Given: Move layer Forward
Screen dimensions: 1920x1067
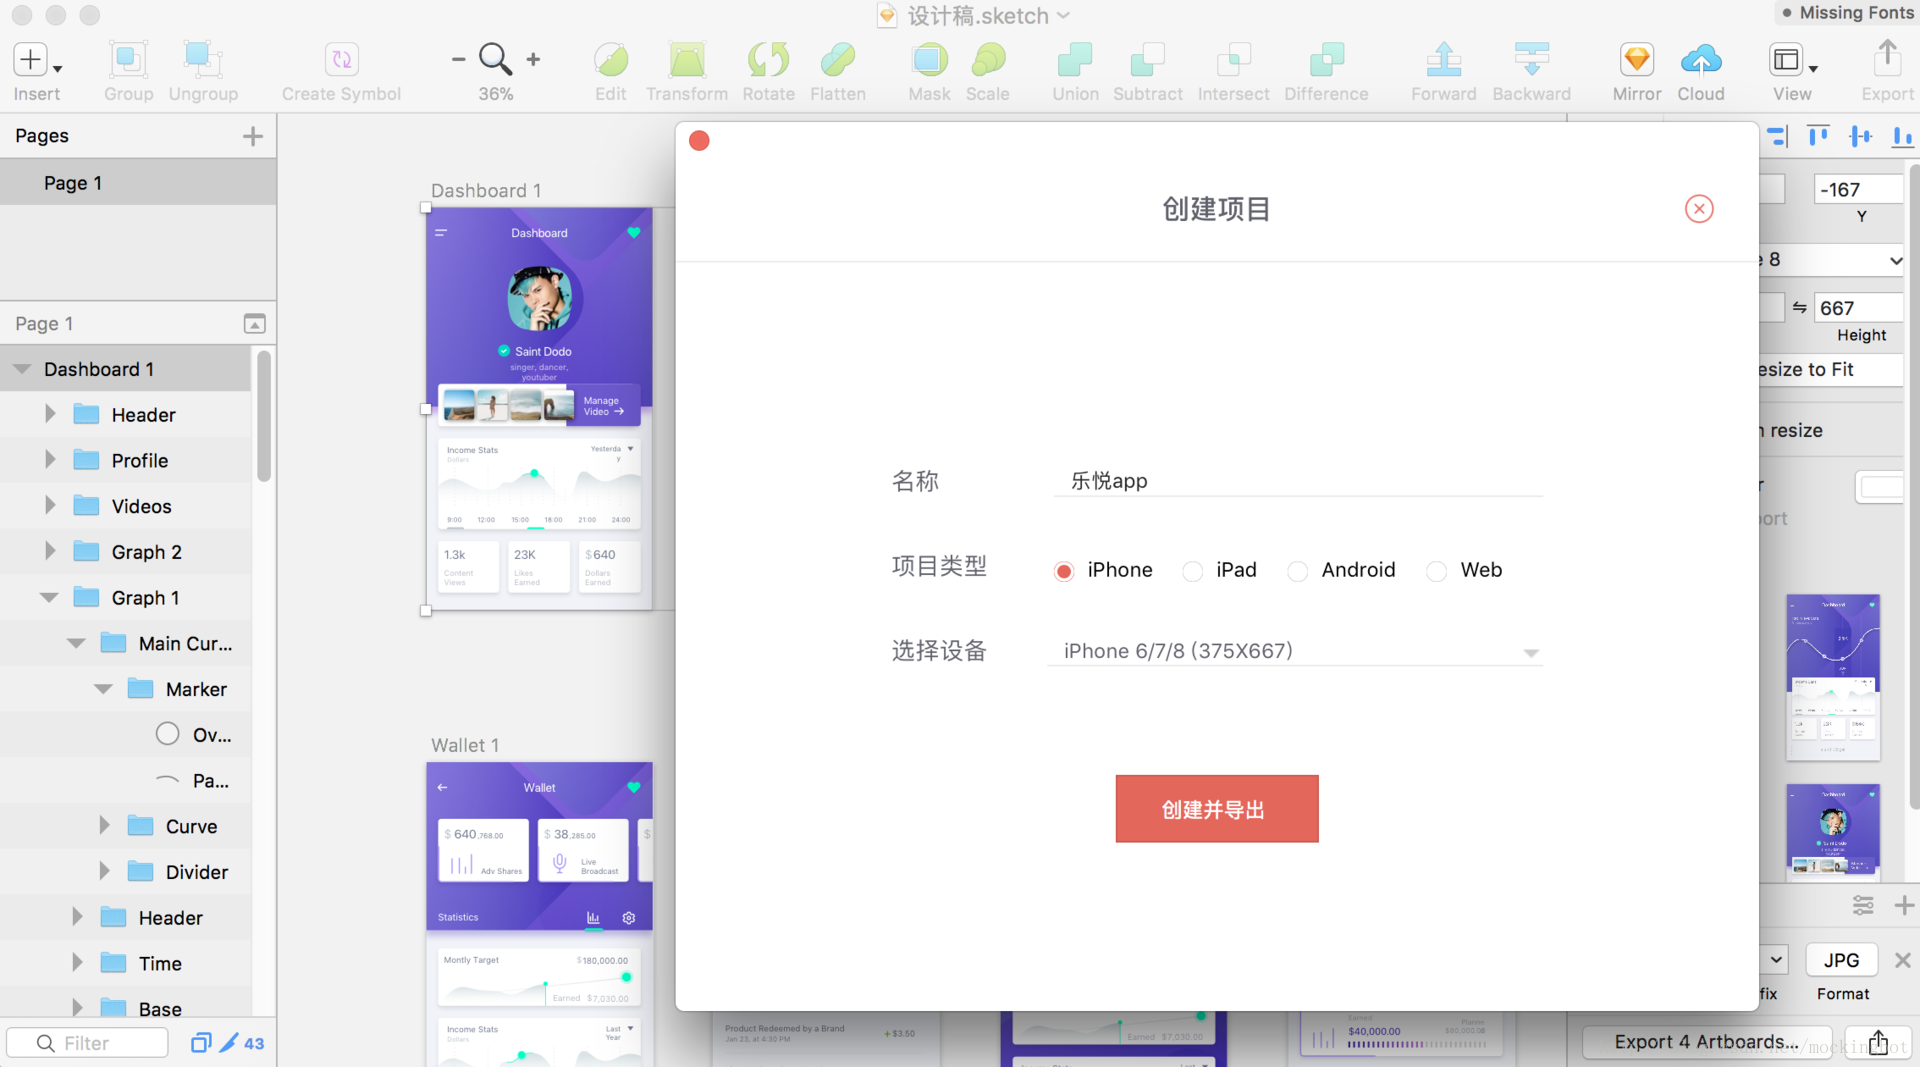Looking at the screenshot, I should (x=1444, y=60).
